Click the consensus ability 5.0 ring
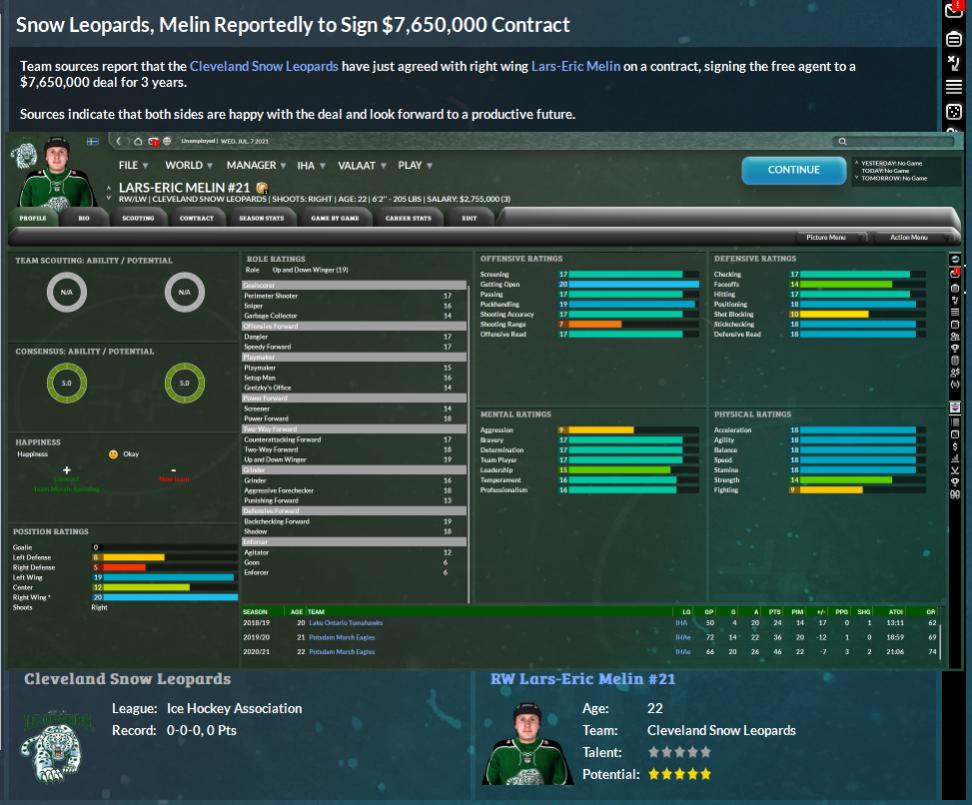 (x=67, y=383)
